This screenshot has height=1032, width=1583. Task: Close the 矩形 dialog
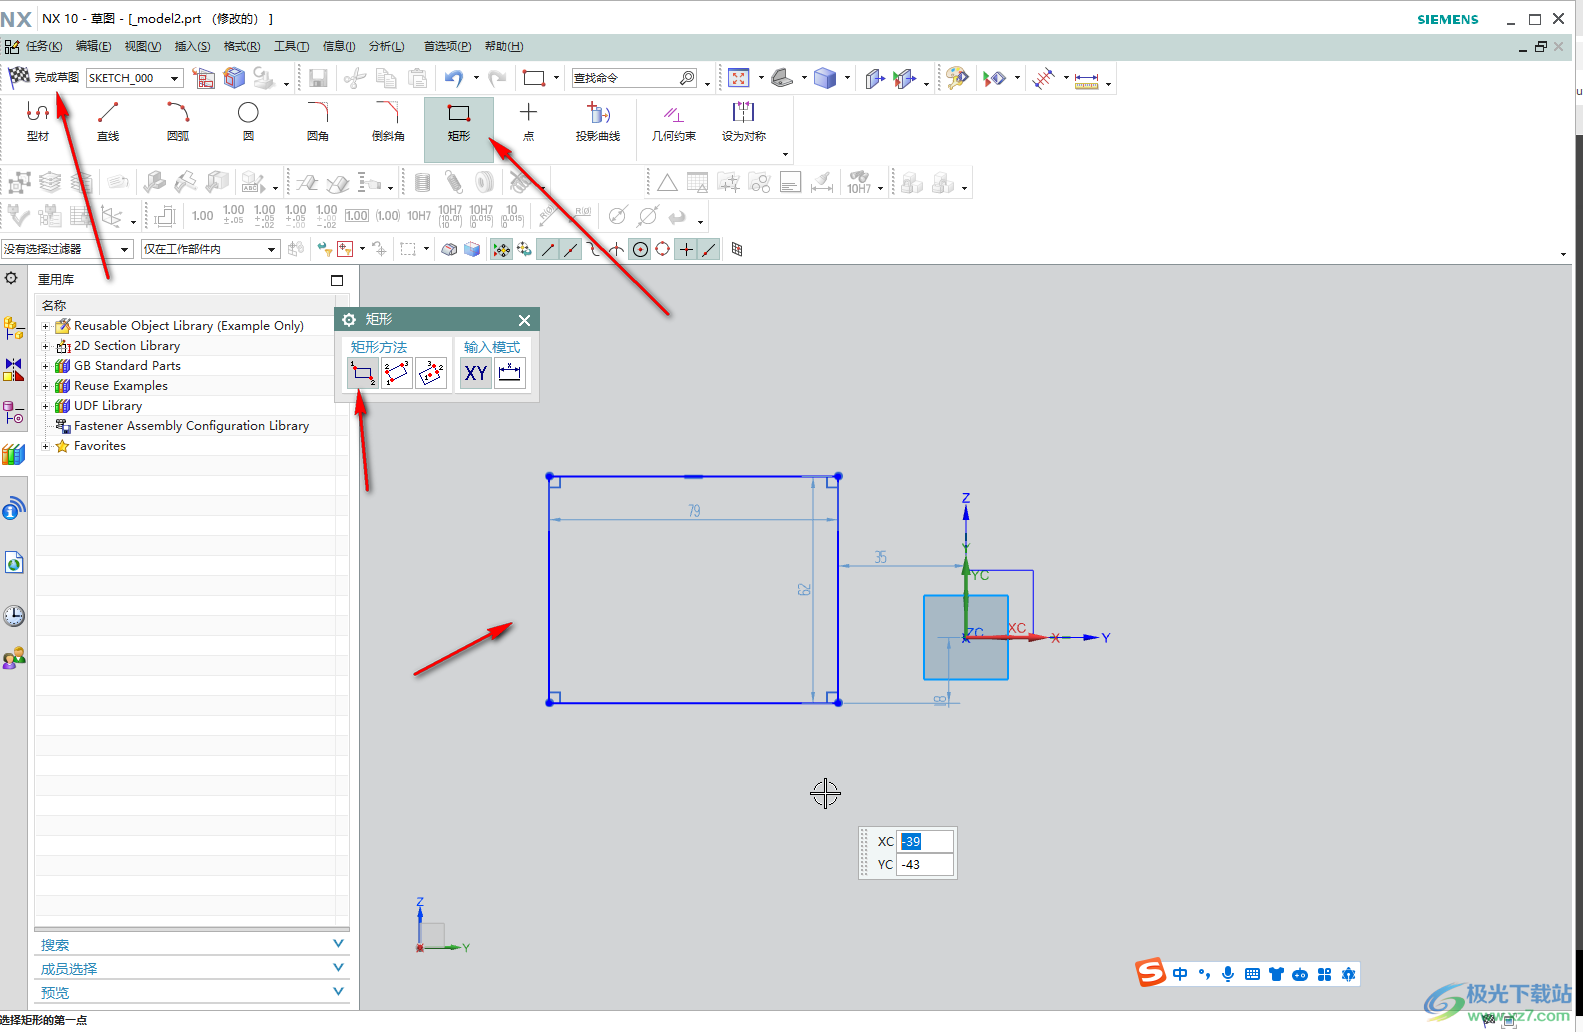(x=524, y=320)
